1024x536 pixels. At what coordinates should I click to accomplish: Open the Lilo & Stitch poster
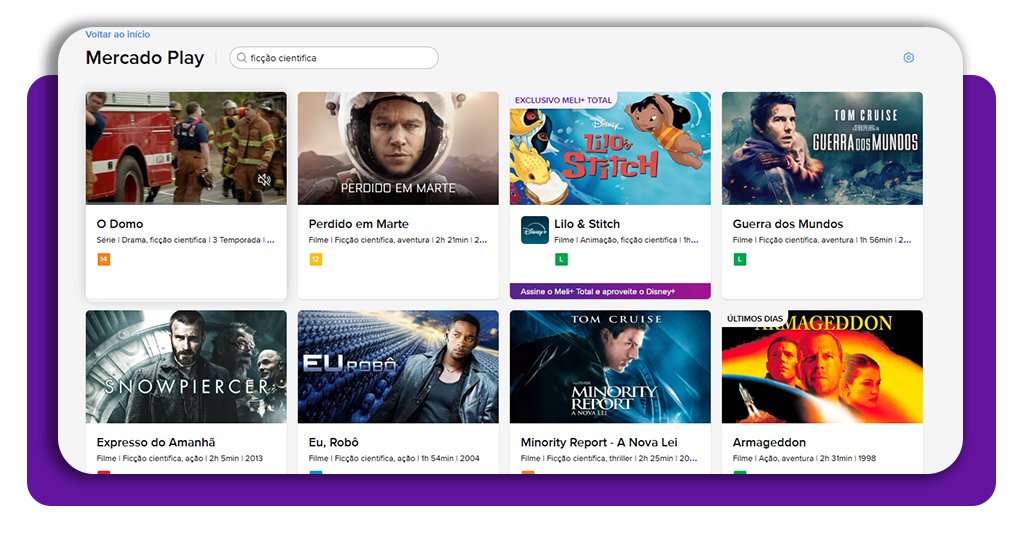[610, 148]
